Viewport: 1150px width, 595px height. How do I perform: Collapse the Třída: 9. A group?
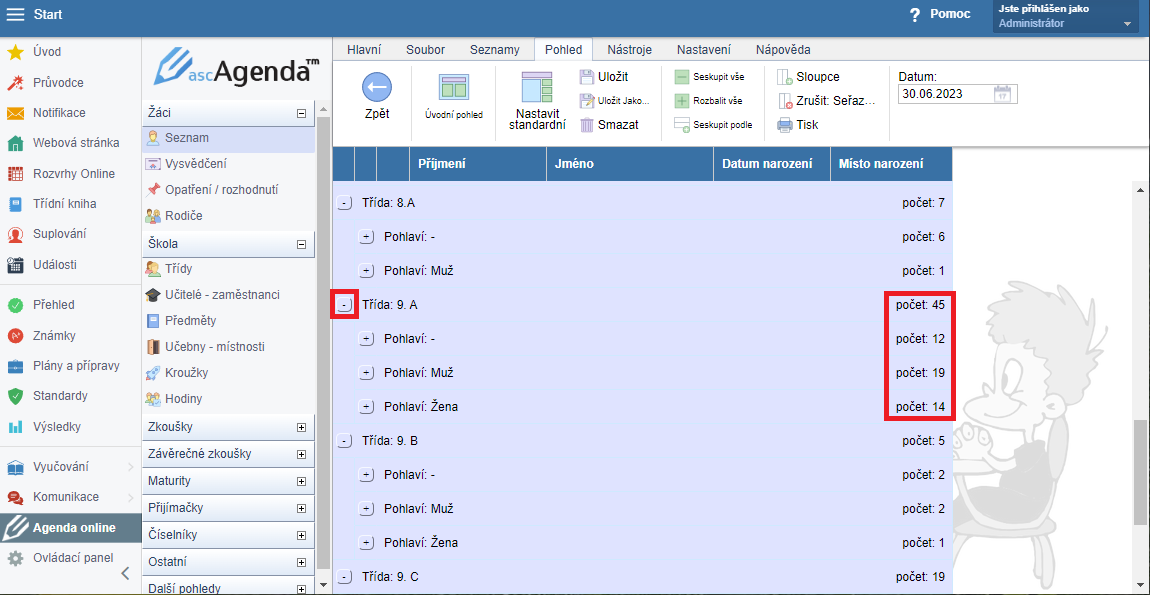tap(345, 305)
